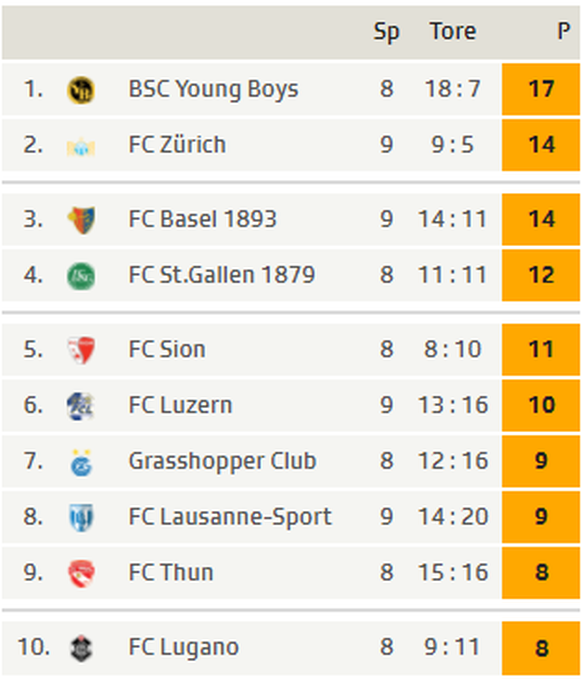Click the FC Lugano black crest
This screenshot has height=679, width=582.
[x=81, y=648]
